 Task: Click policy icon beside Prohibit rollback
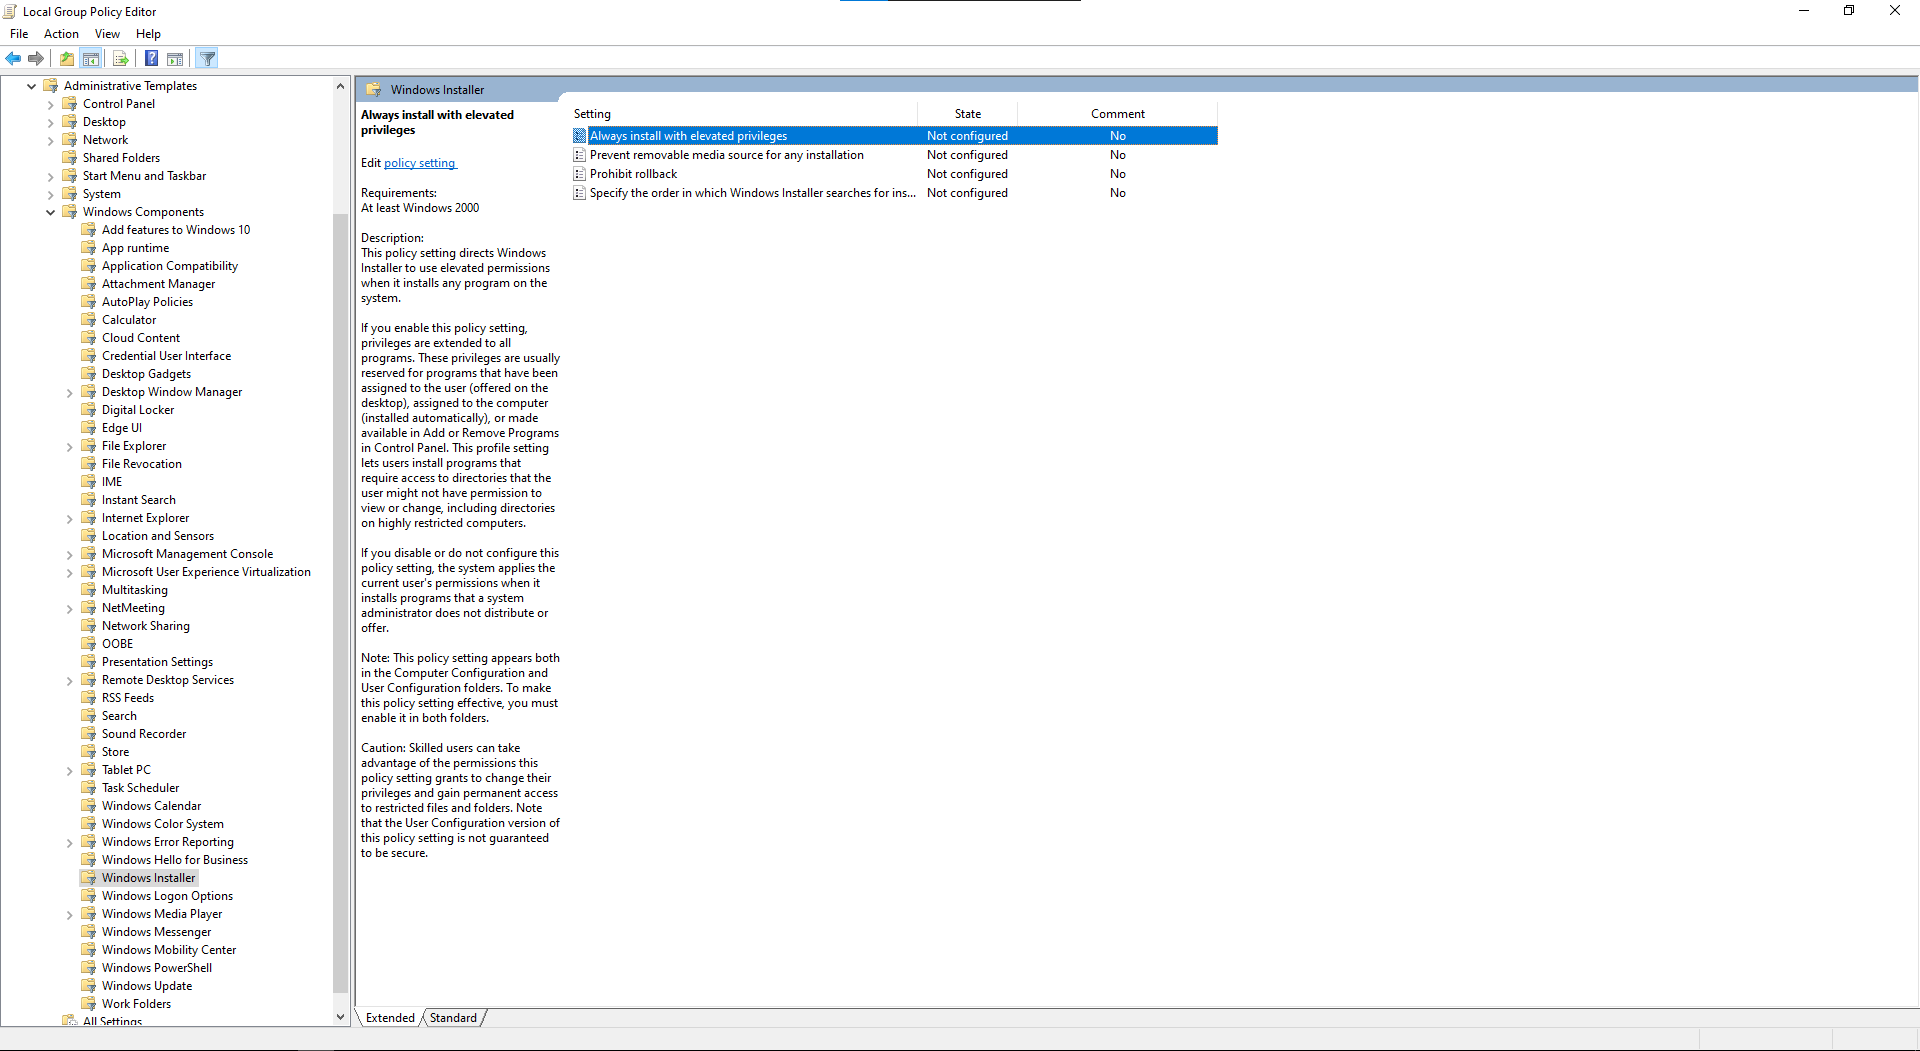(579, 174)
